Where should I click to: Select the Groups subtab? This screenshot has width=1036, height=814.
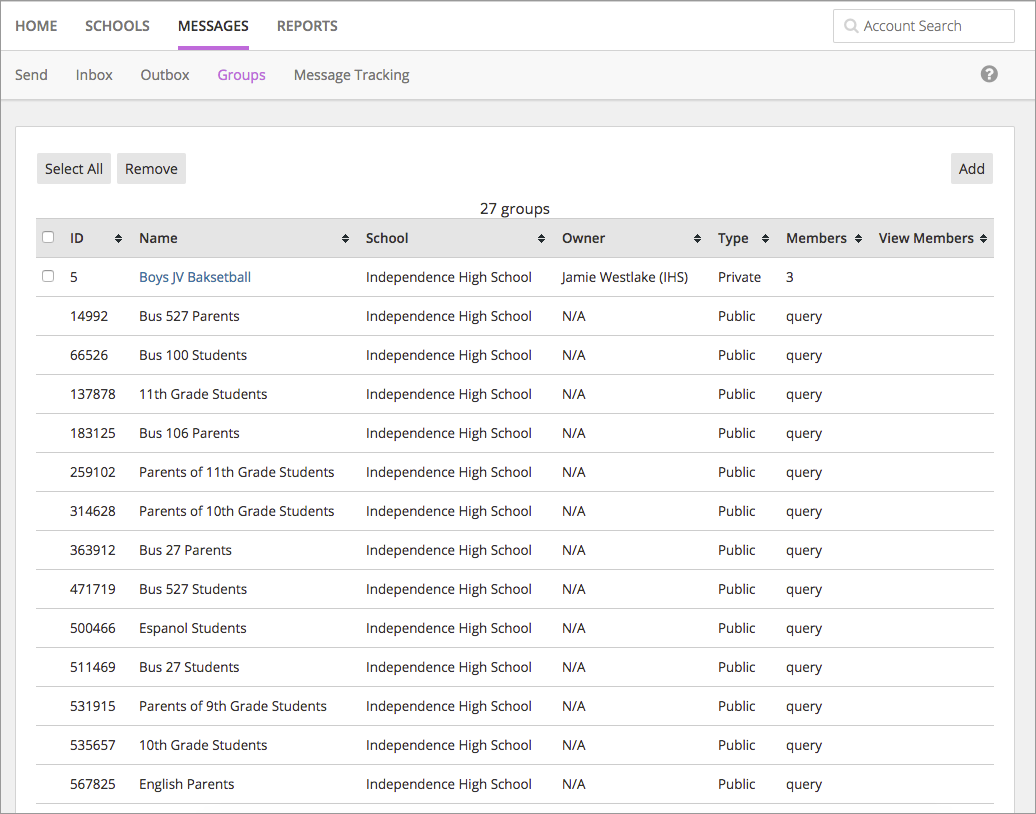tap(241, 75)
